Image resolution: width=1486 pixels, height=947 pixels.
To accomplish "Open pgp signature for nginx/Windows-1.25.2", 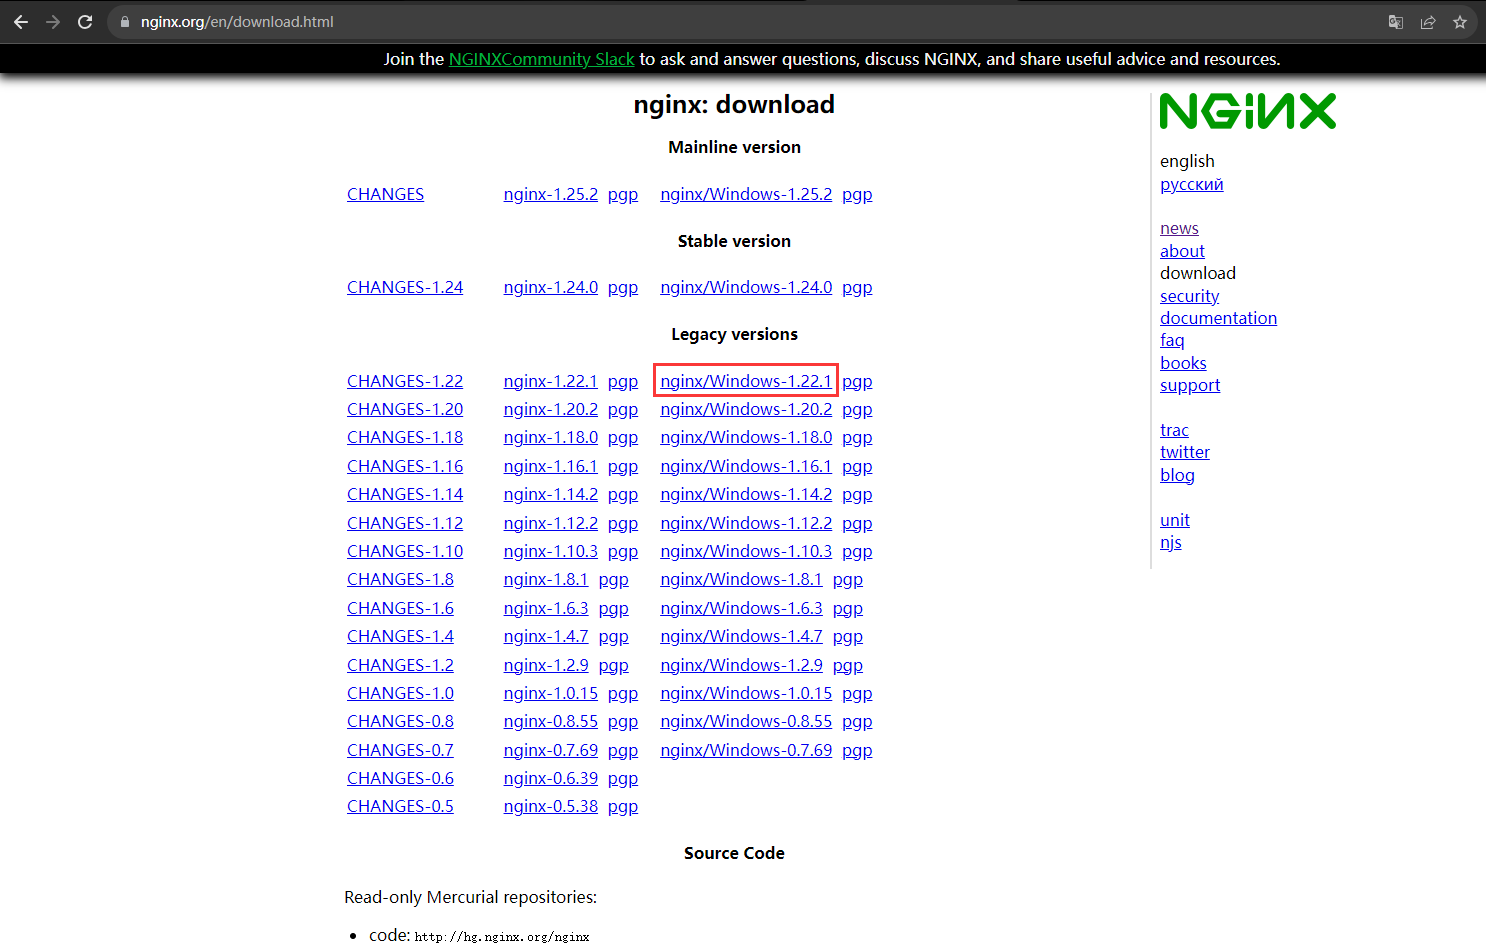I will pyautogui.click(x=857, y=194).
